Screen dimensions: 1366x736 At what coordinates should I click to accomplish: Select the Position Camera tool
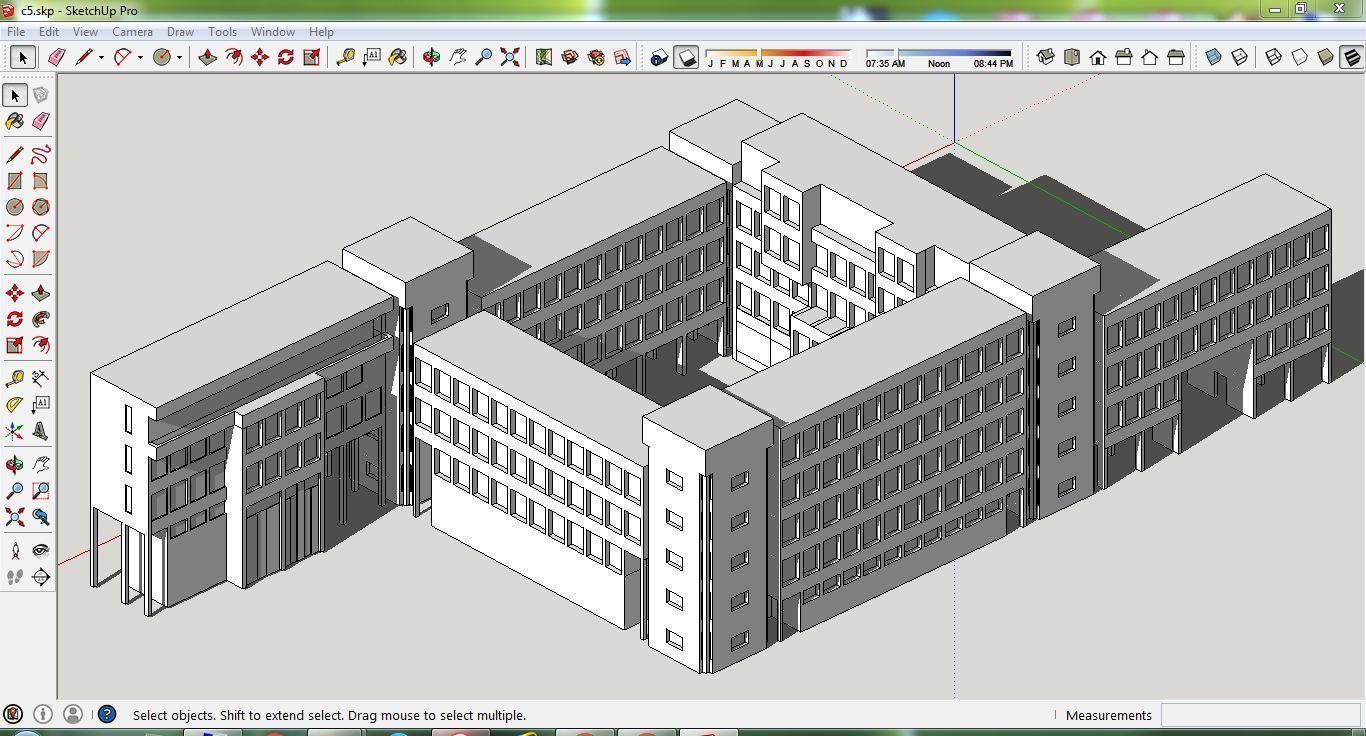[15, 551]
